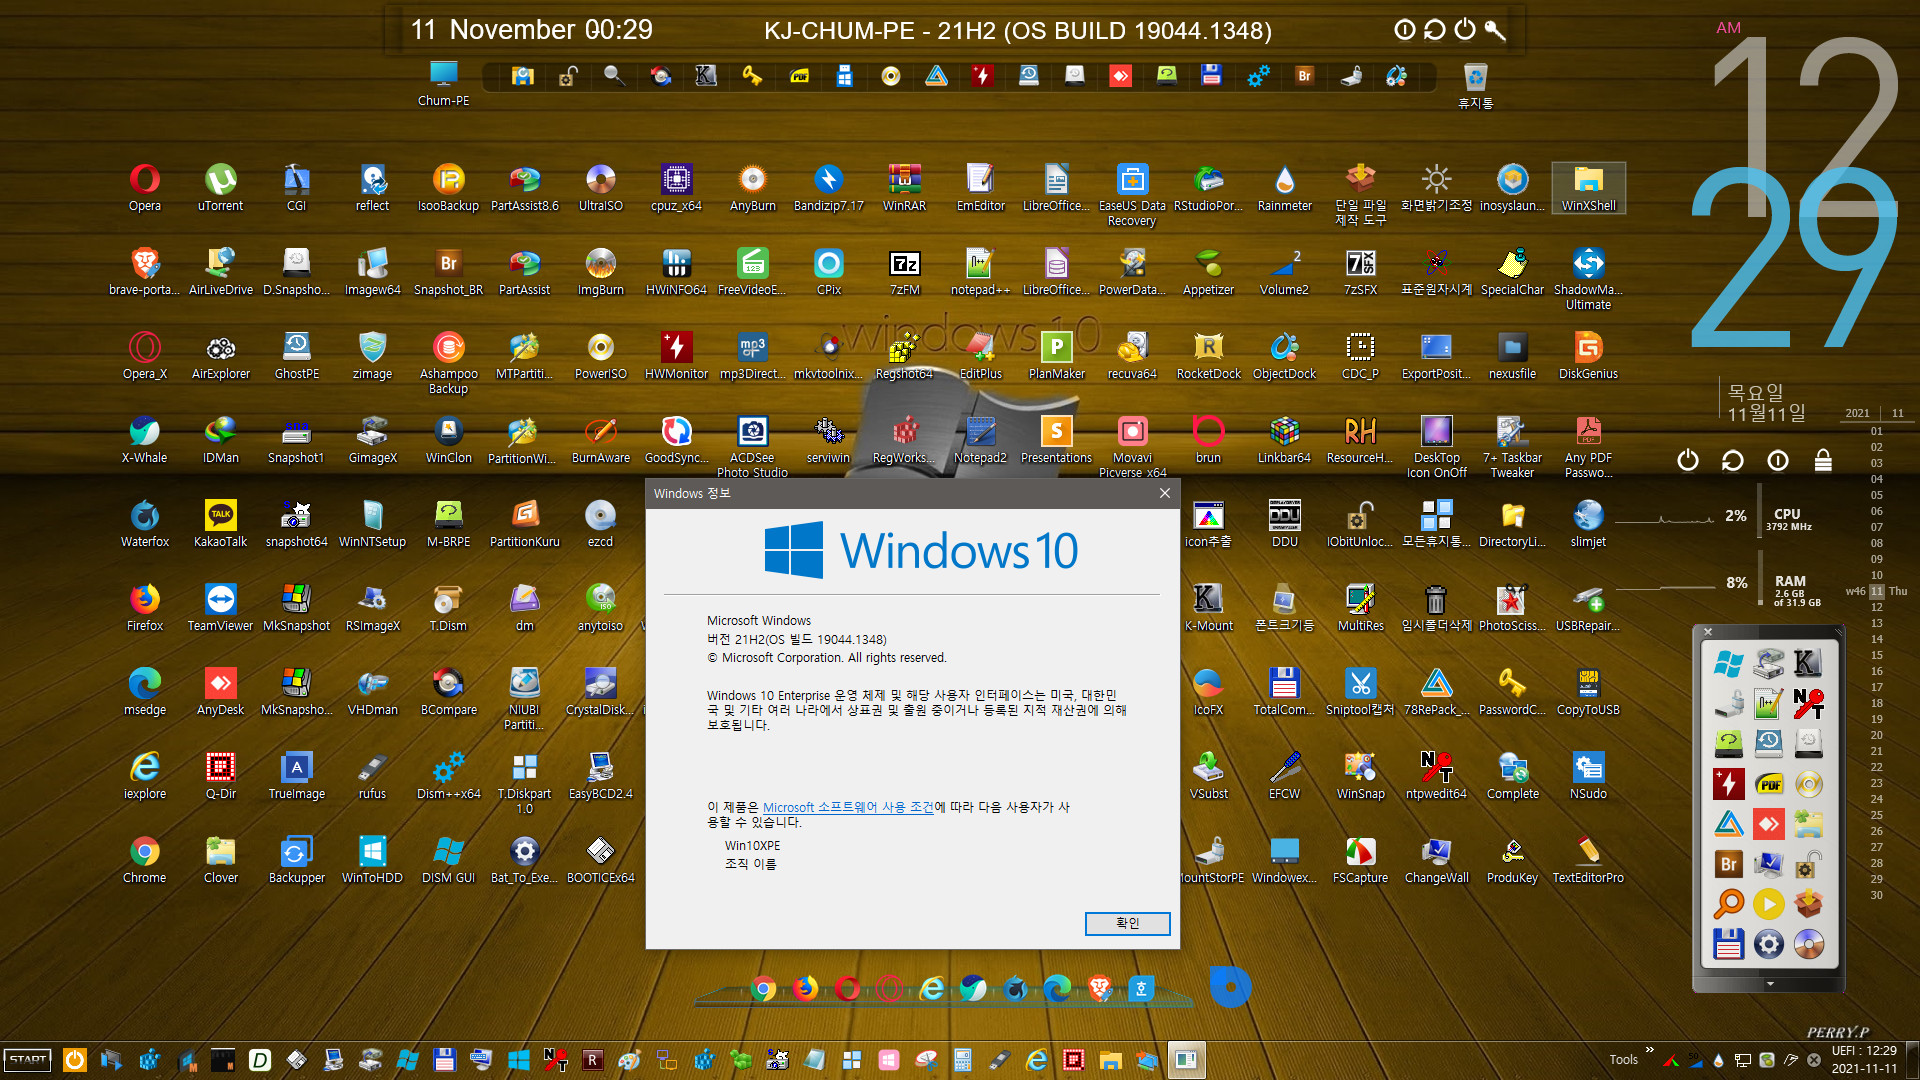The width and height of the screenshot is (1920, 1080).
Task: Launch UltraISO desktop icon
Action: coord(601,187)
